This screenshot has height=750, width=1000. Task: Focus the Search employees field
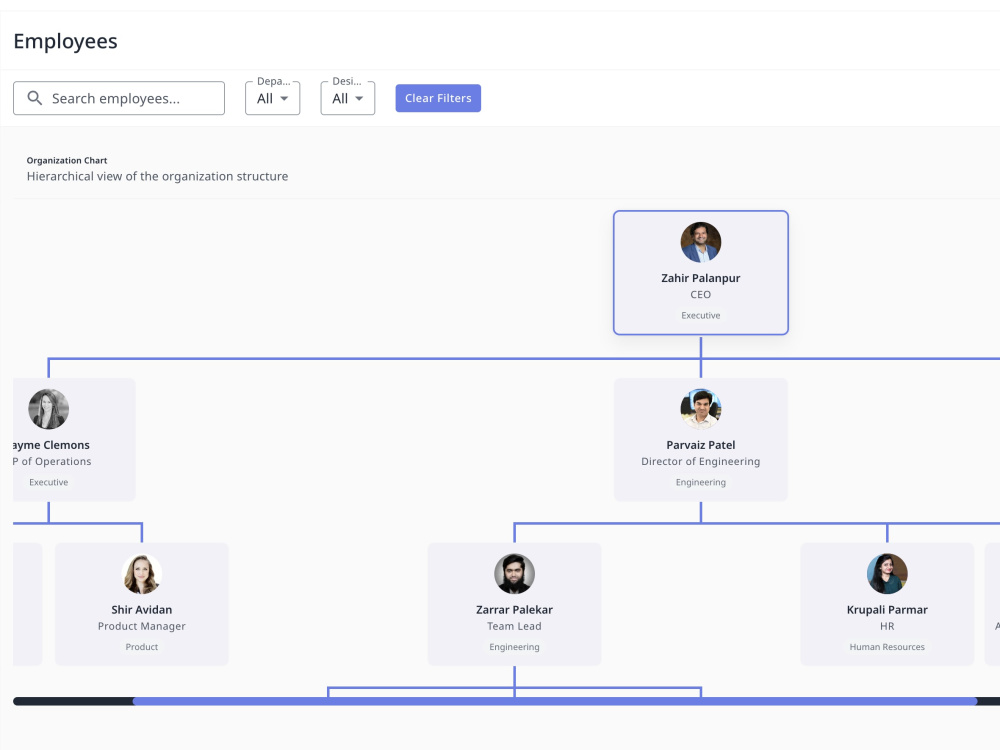[x=119, y=98]
